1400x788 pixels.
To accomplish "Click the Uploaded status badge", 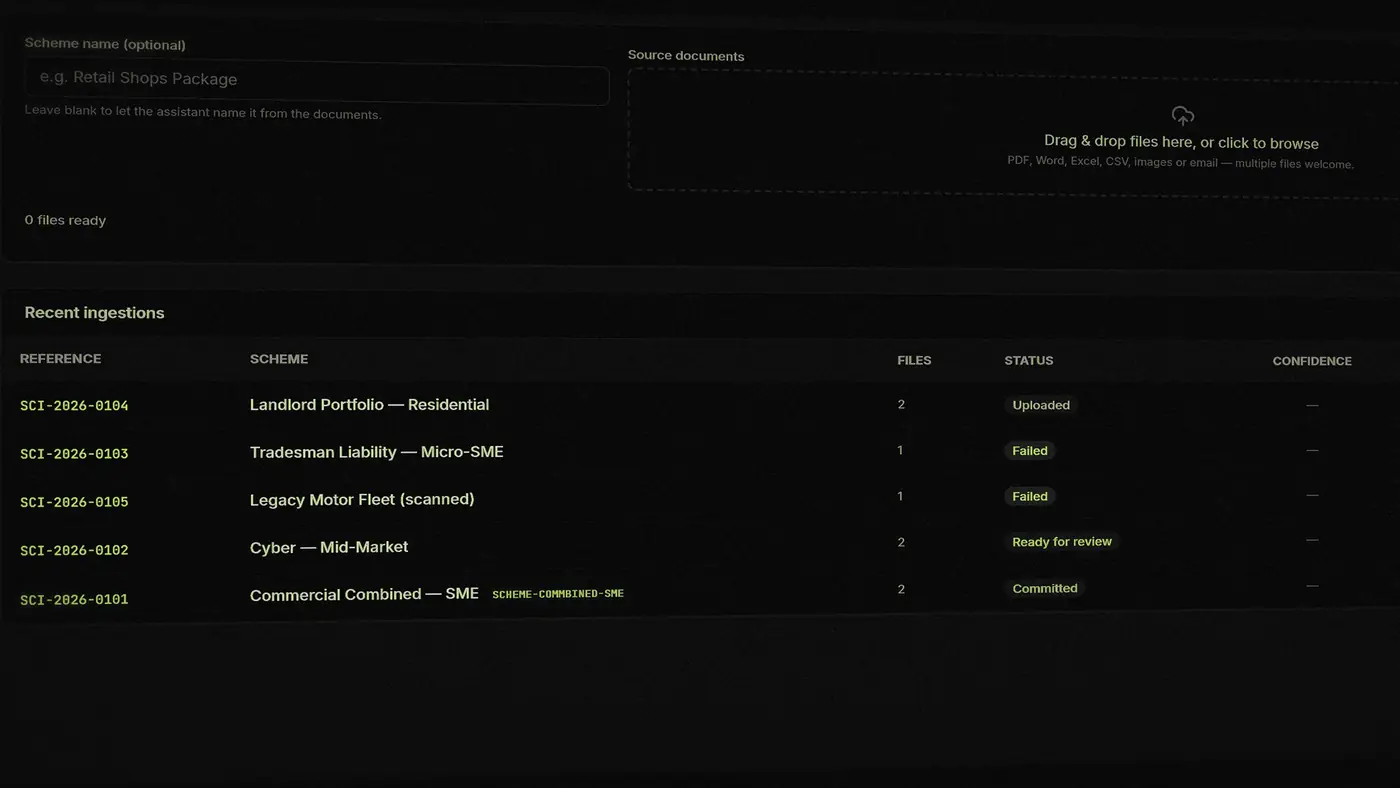I will coord(1041,405).
